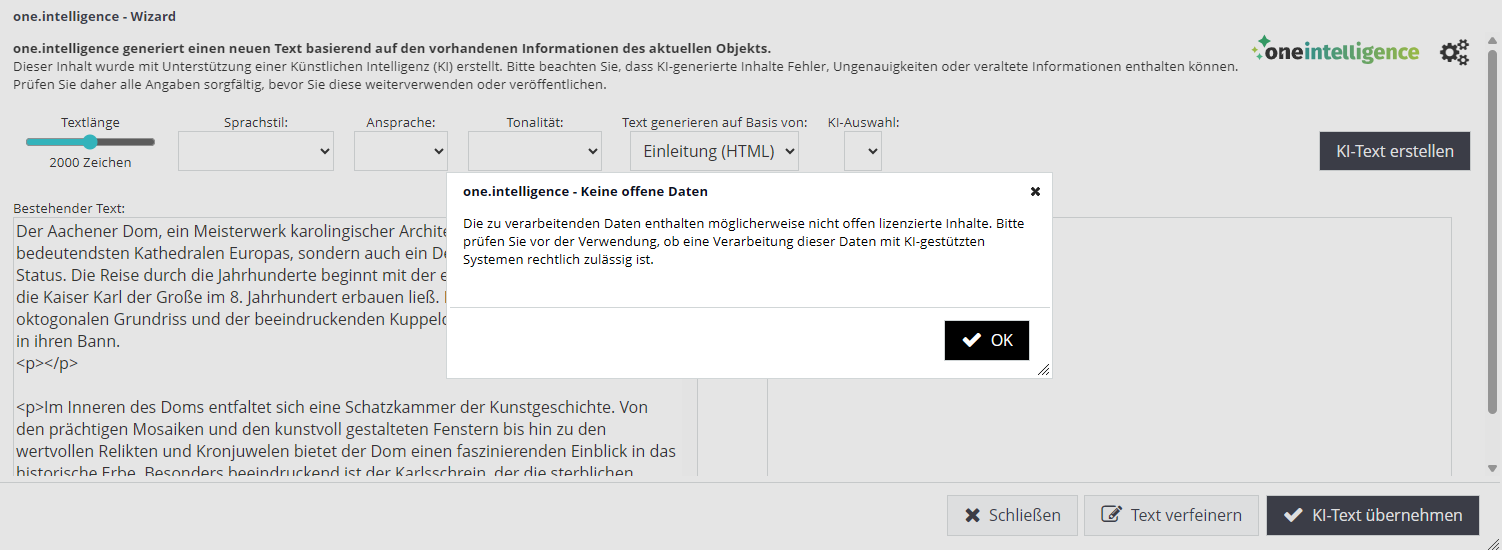
Task: Click the 'Schließen' button
Action: [x=1012, y=515]
